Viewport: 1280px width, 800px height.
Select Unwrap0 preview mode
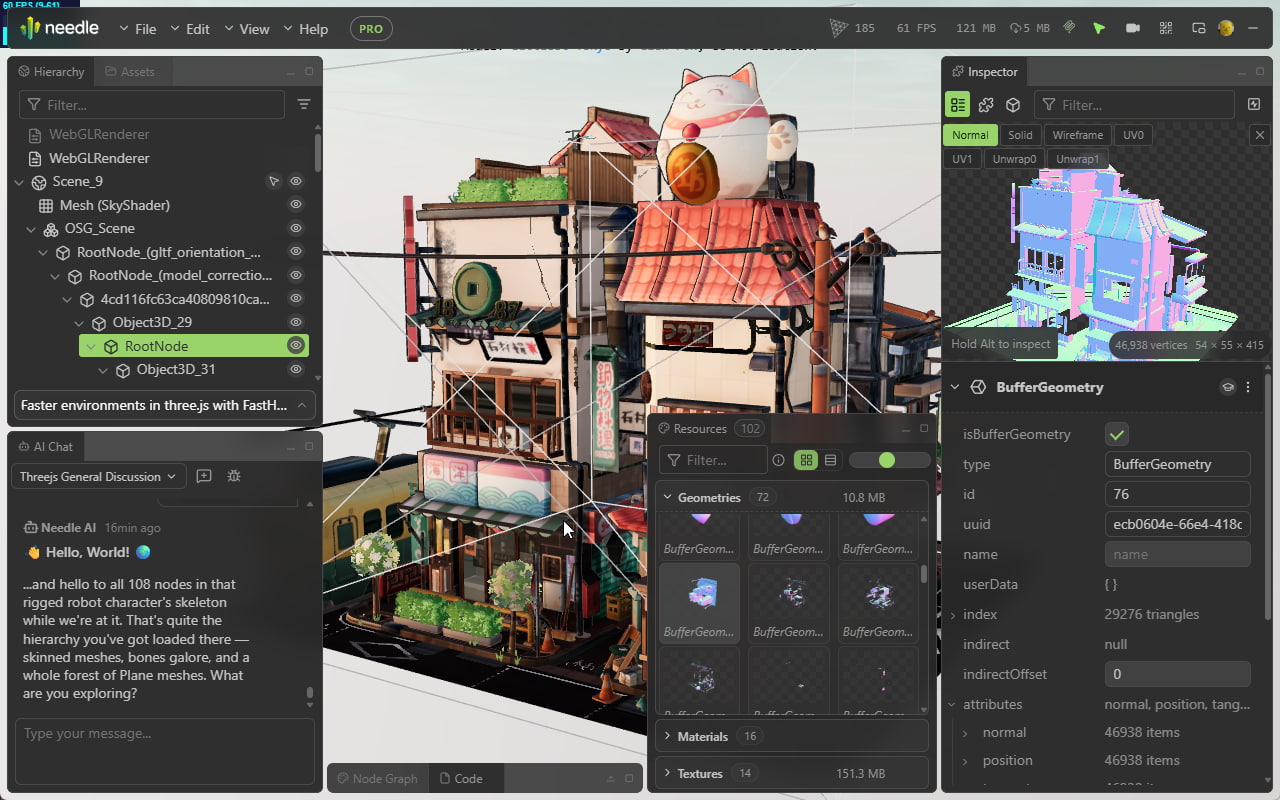[x=1014, y=159]
